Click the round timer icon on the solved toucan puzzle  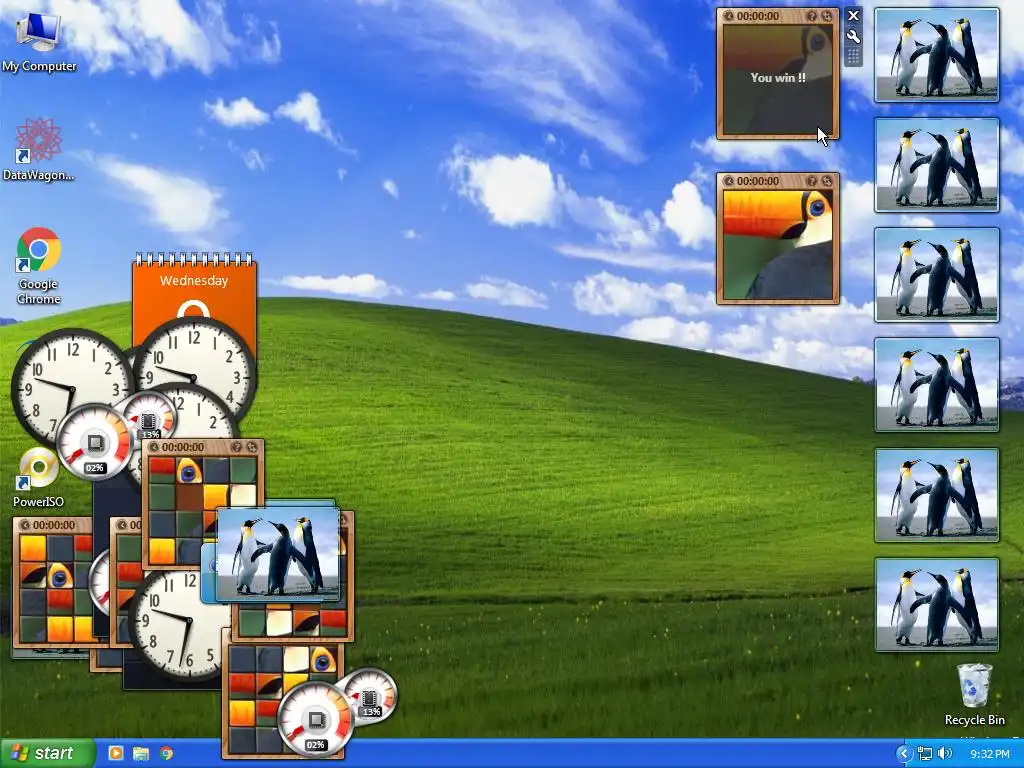pos(729,181)
